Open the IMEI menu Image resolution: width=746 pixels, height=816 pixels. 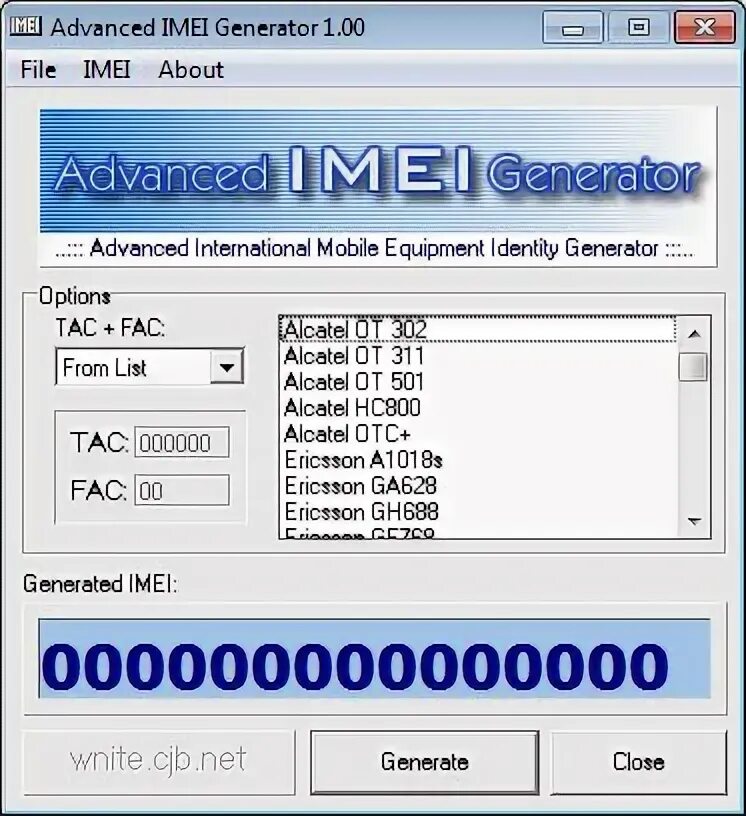[x=107, y=70]
